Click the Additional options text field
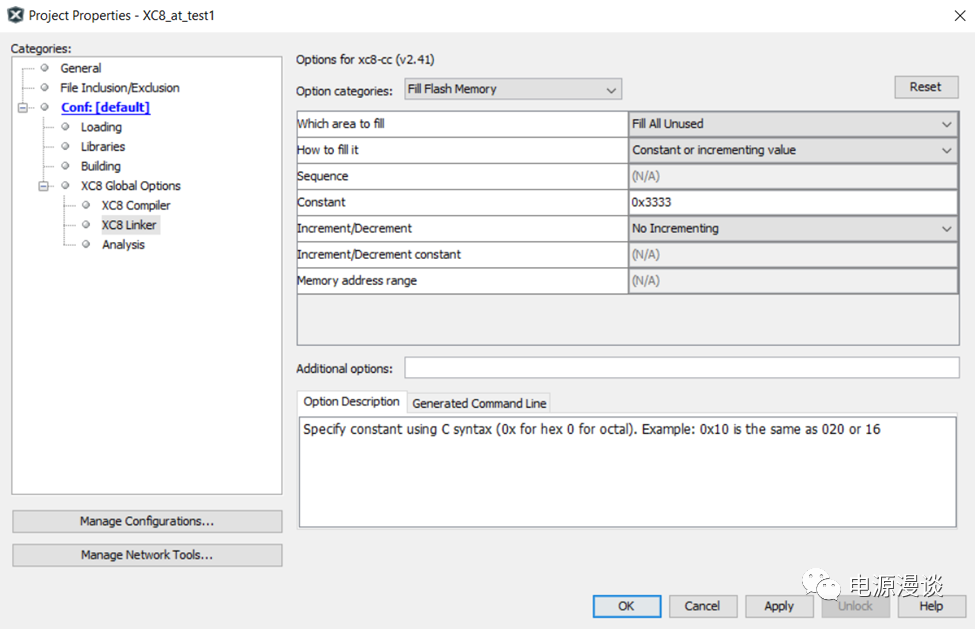The height and width of the screenshot is (629, 975). point(681,368)
